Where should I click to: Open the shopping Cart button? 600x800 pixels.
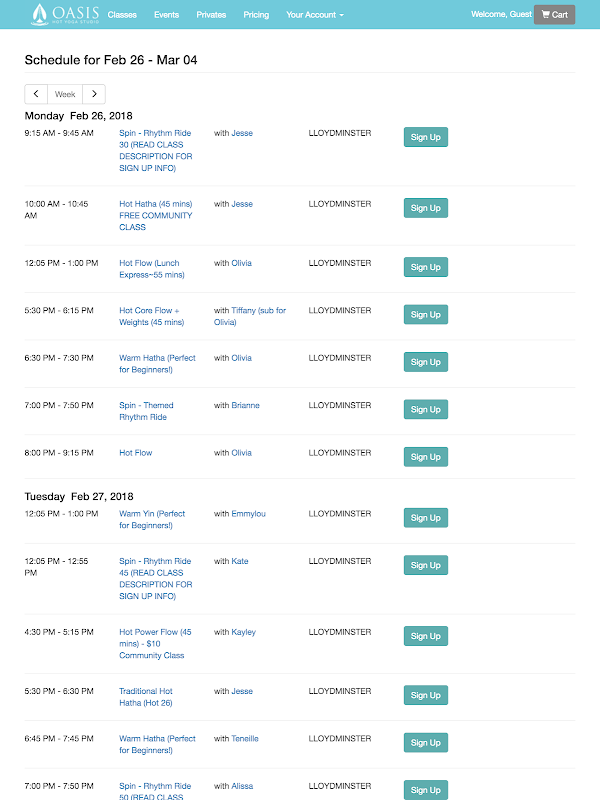[554, 15]
